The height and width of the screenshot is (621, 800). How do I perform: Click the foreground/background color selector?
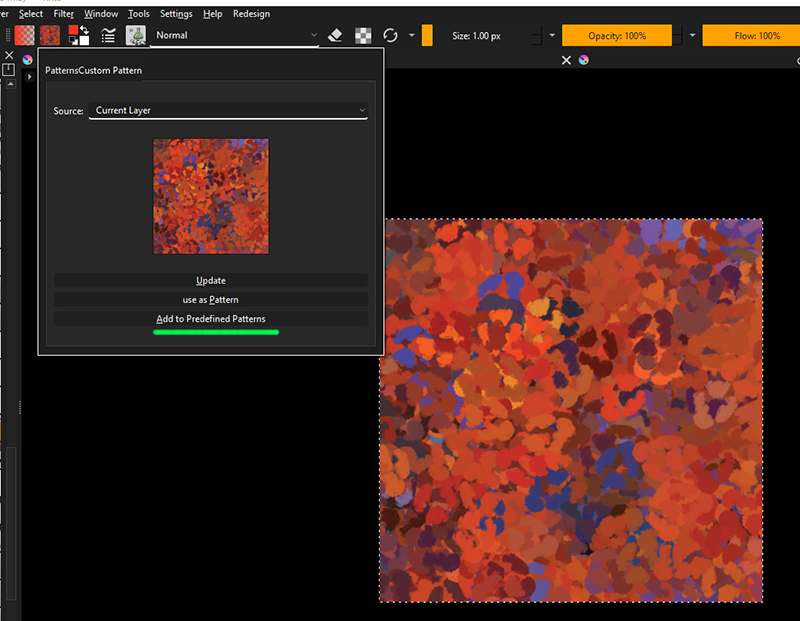click(x=79, y=35)
